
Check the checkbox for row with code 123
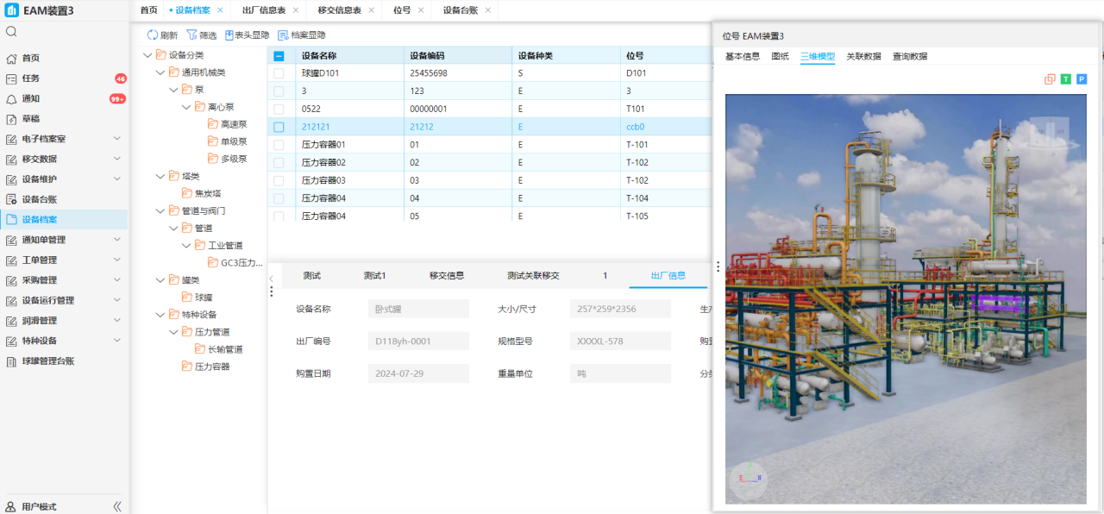279,91
